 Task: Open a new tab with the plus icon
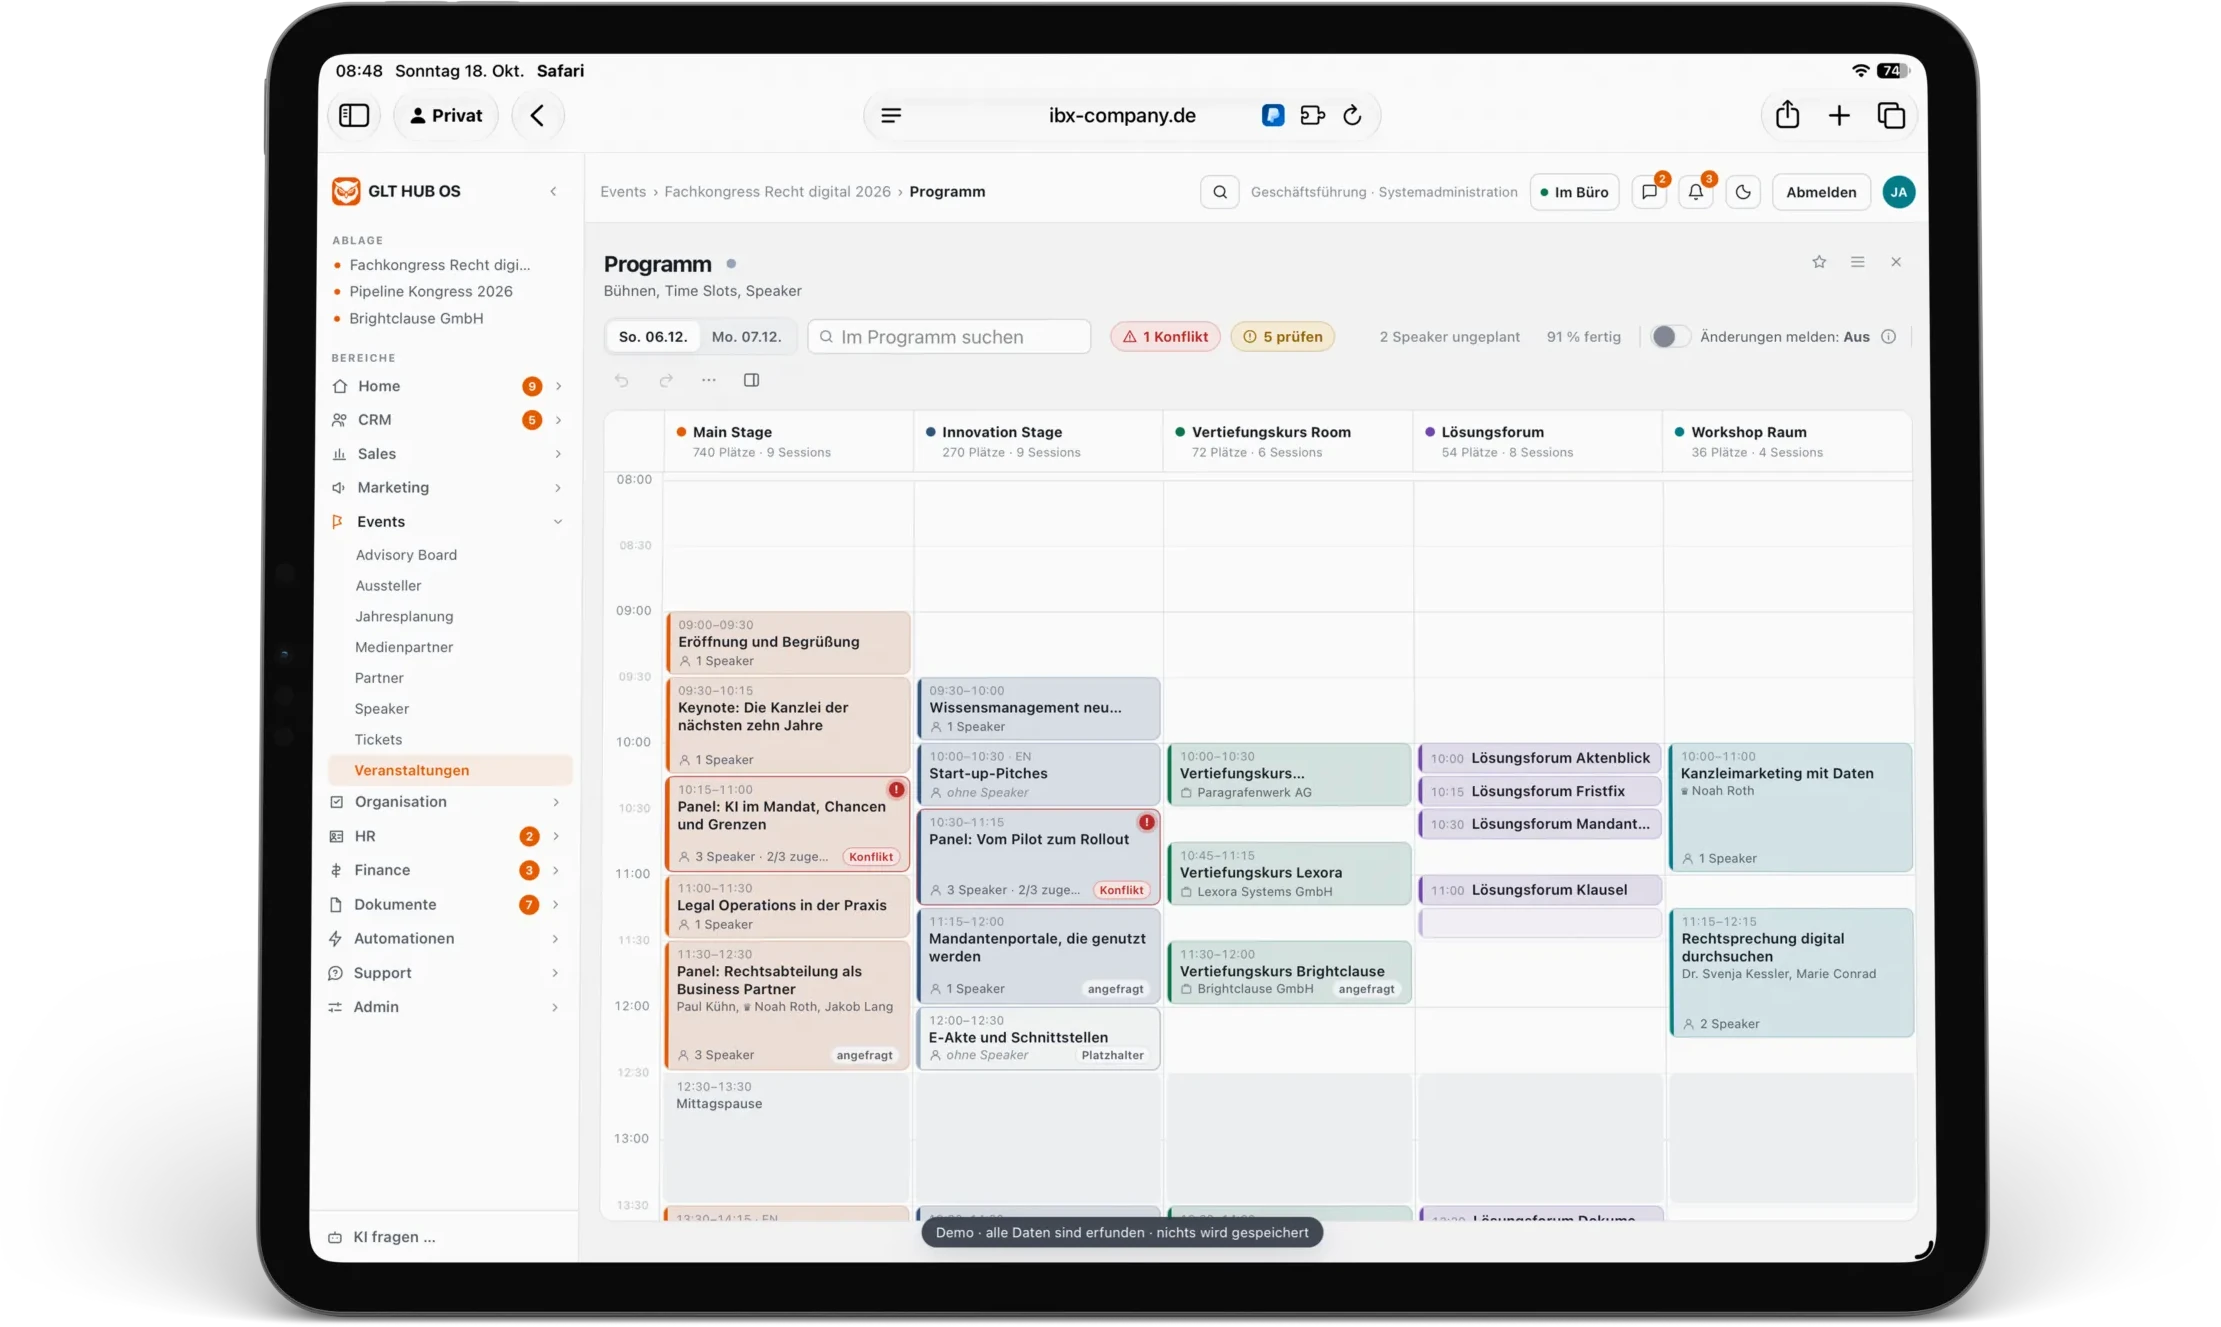tap(1838, 116)
